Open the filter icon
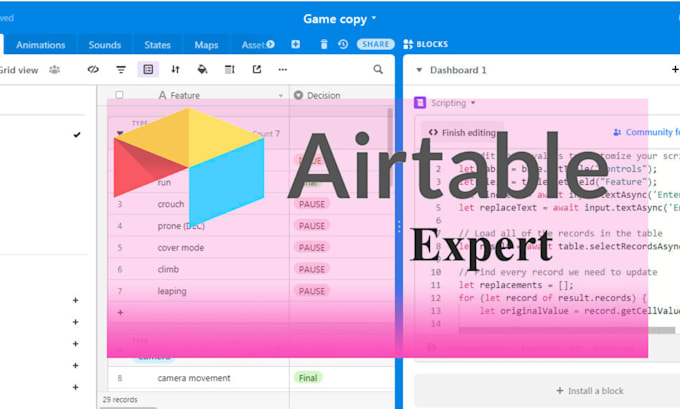 [121, 69]
